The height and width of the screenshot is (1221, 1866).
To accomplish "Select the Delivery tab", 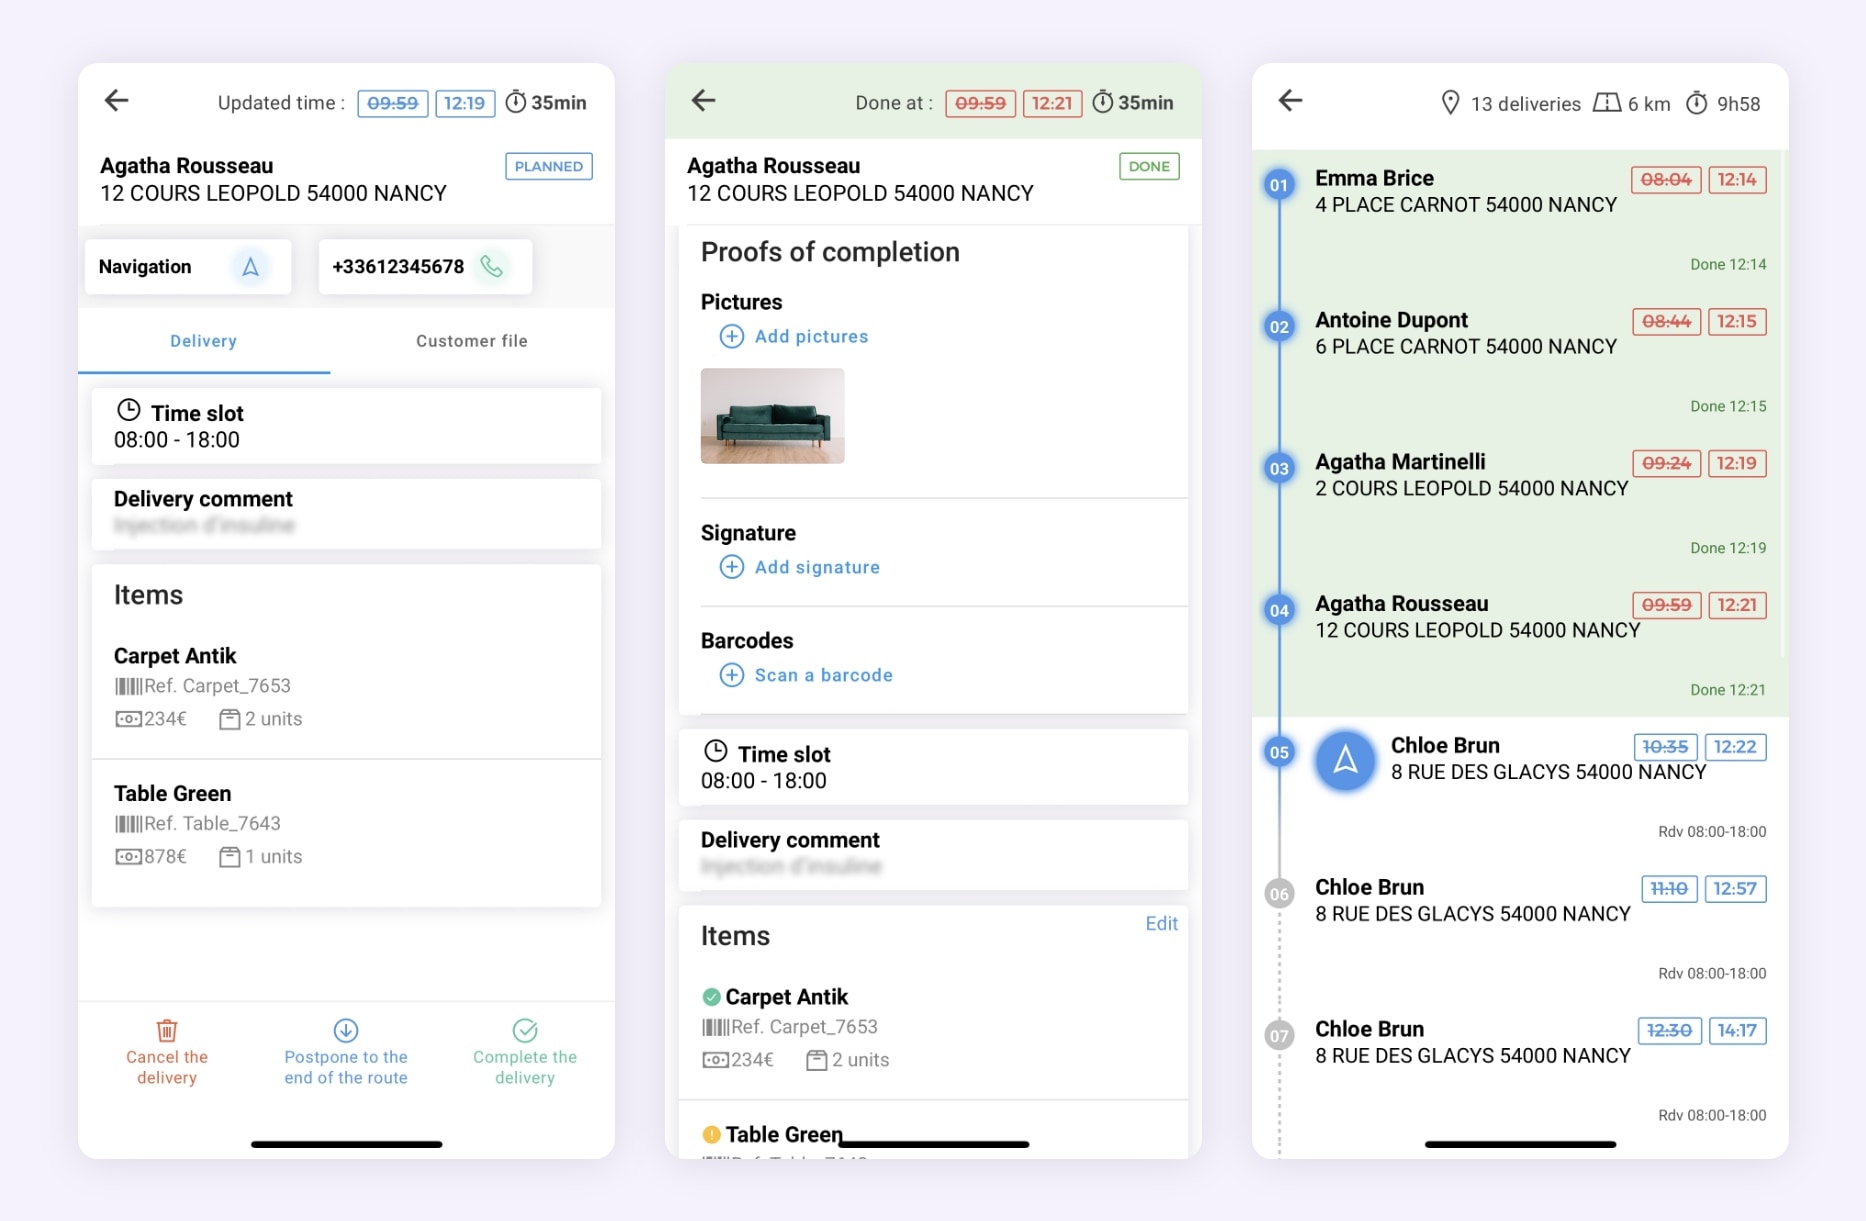I will 203,341.
